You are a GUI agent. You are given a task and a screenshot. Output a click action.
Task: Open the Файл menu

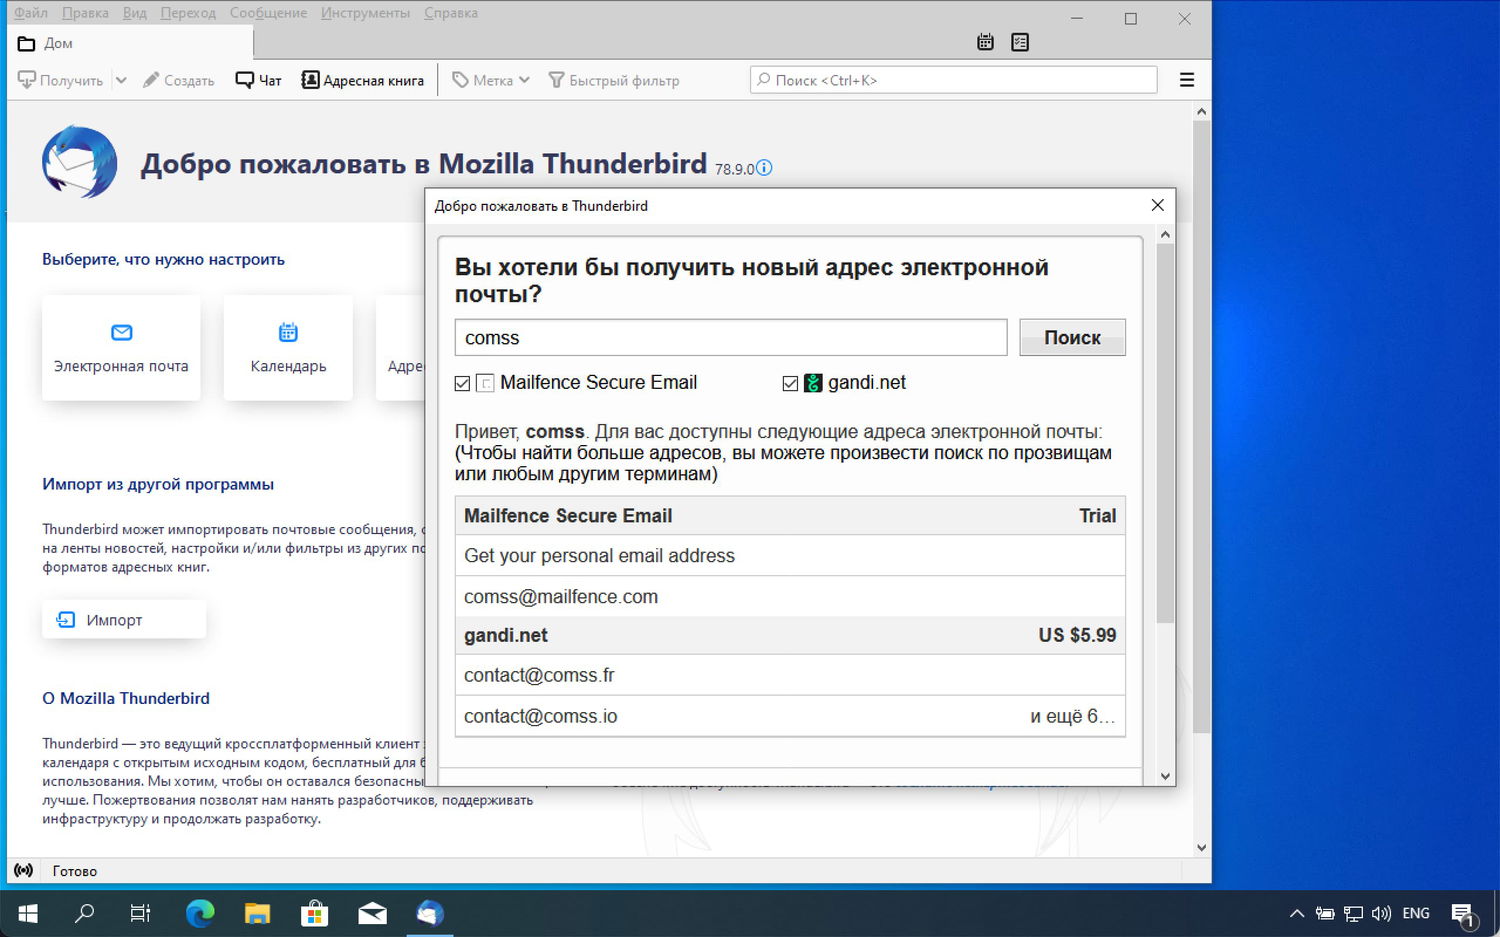click(31, 13)
